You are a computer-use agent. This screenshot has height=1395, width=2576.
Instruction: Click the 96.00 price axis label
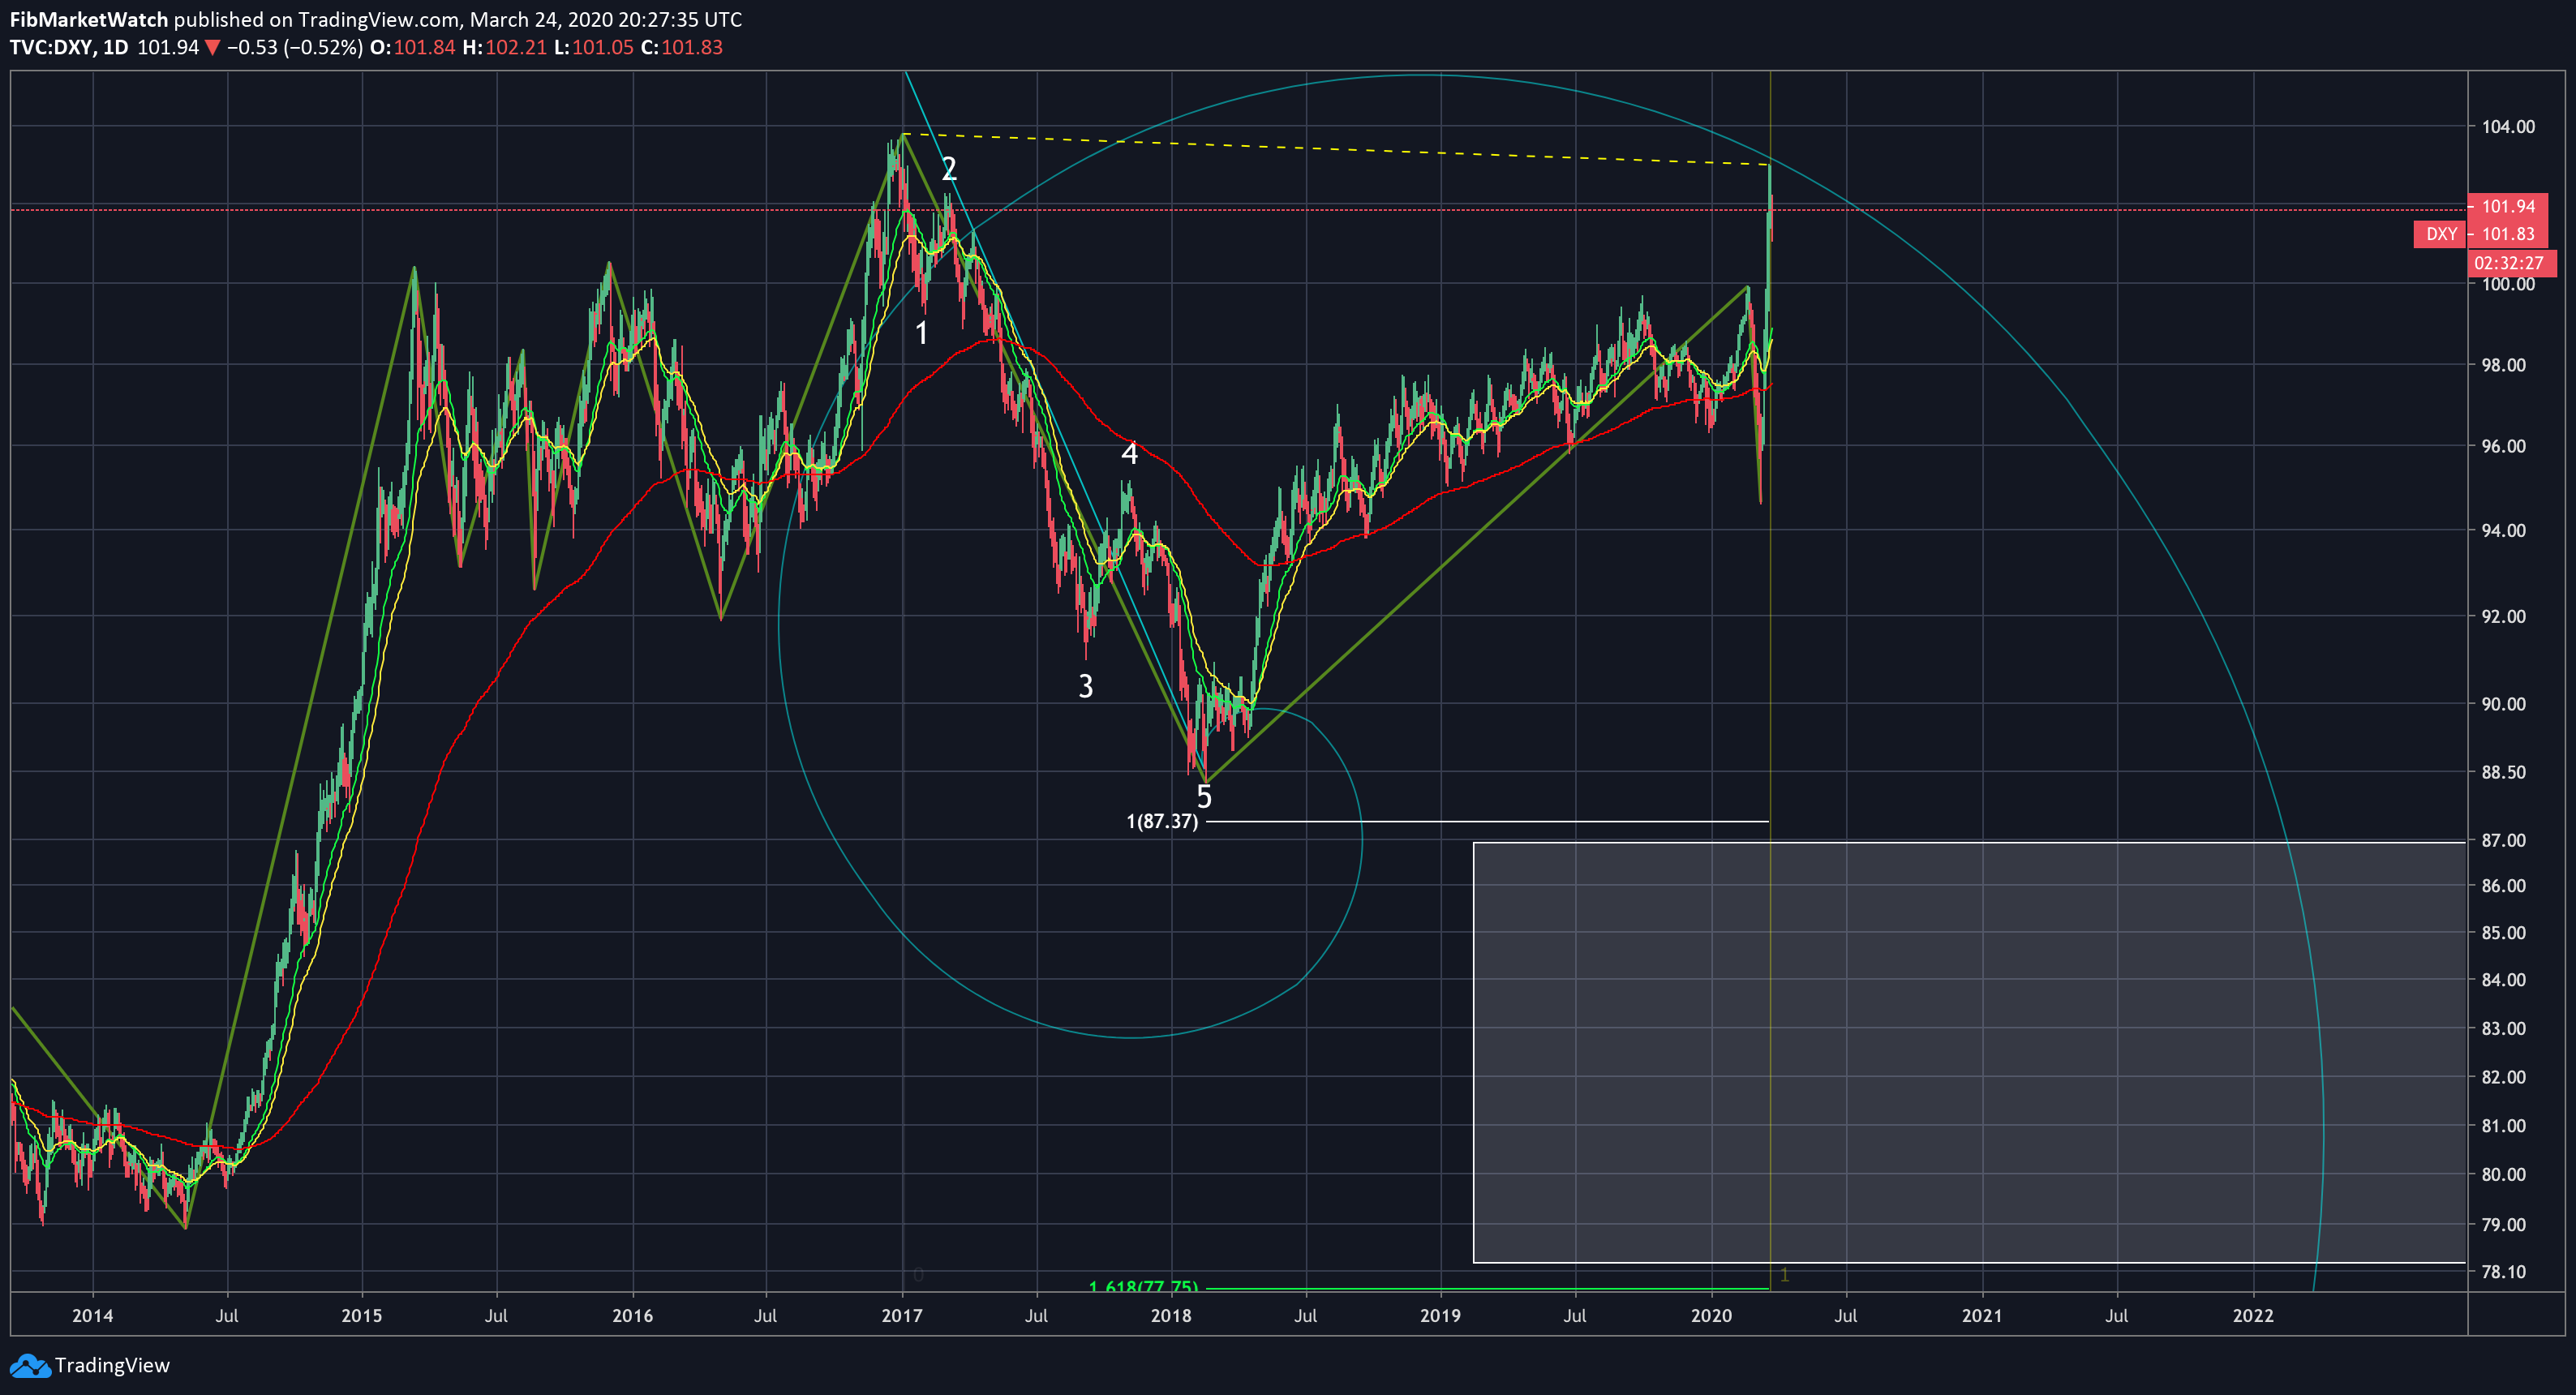tap(2503, 446)
